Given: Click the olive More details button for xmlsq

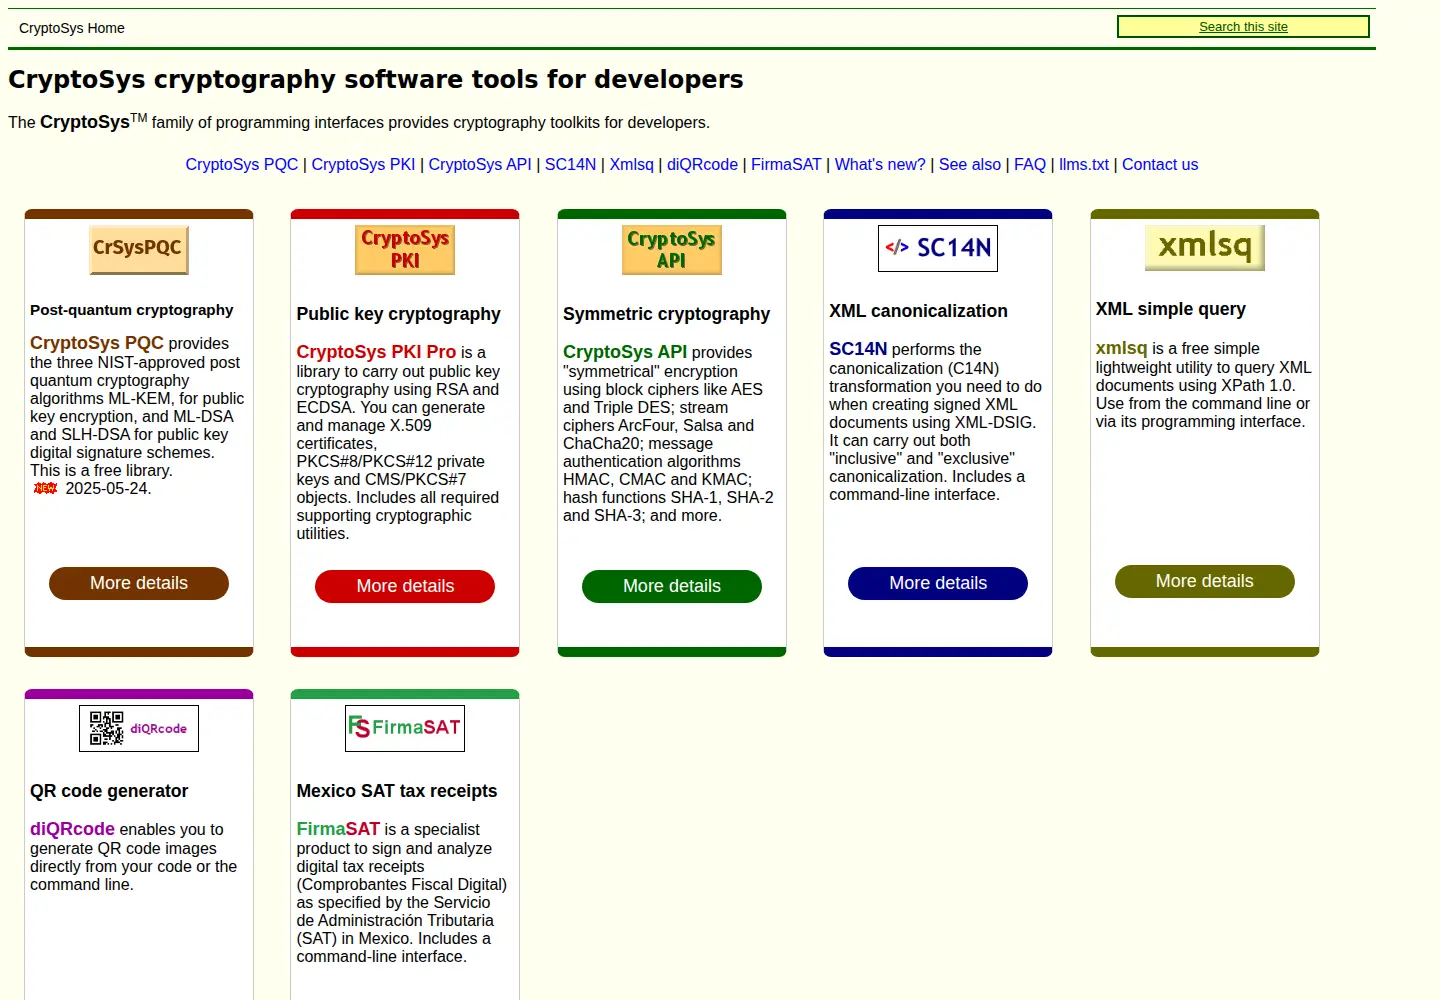Looking at the screenshot, I should coord(1205,581).
